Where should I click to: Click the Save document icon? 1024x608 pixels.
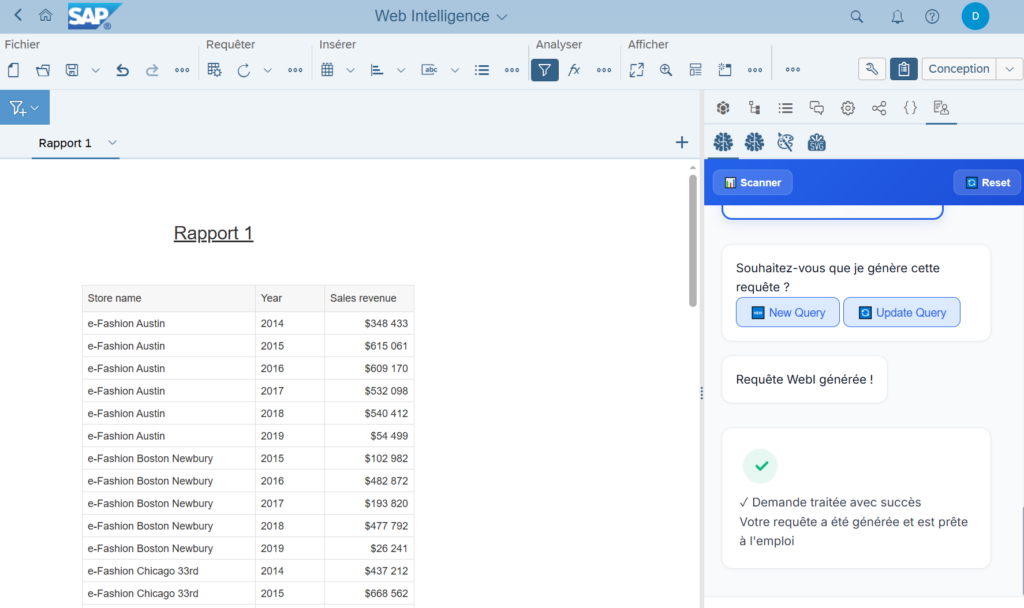click(72, 70)
